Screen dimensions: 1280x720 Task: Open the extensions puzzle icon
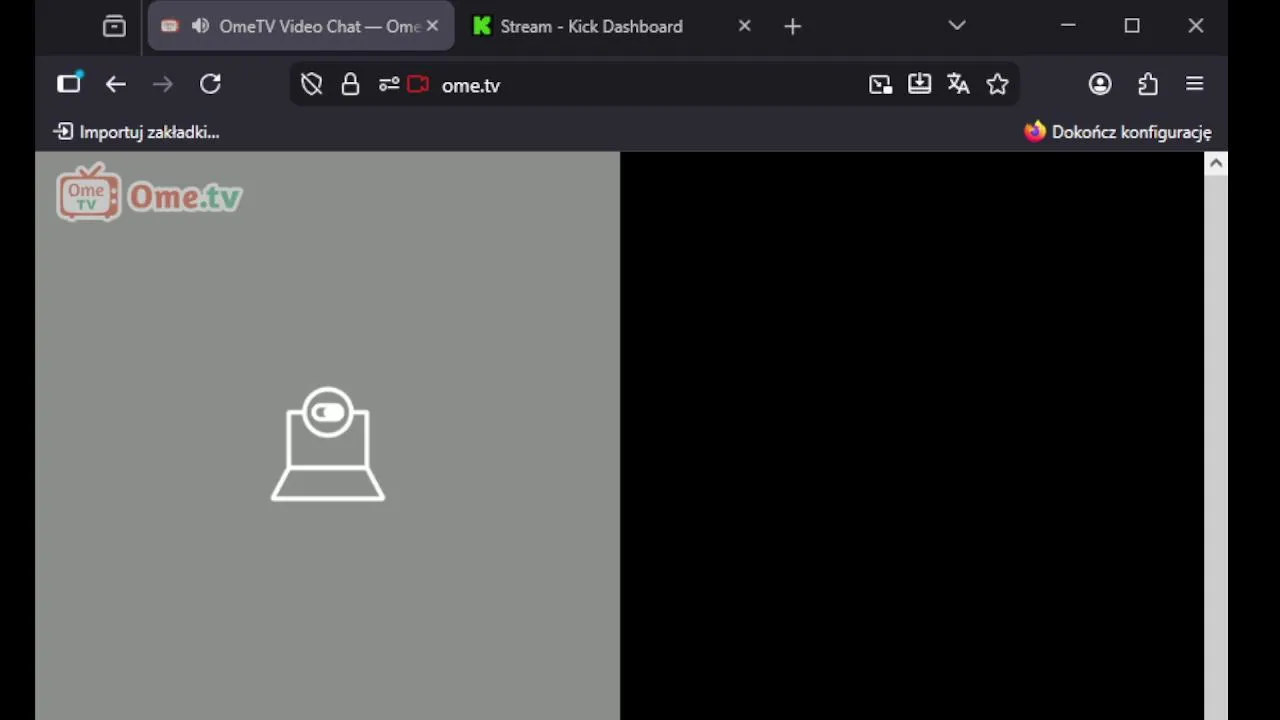click(x=1148, y=85)
